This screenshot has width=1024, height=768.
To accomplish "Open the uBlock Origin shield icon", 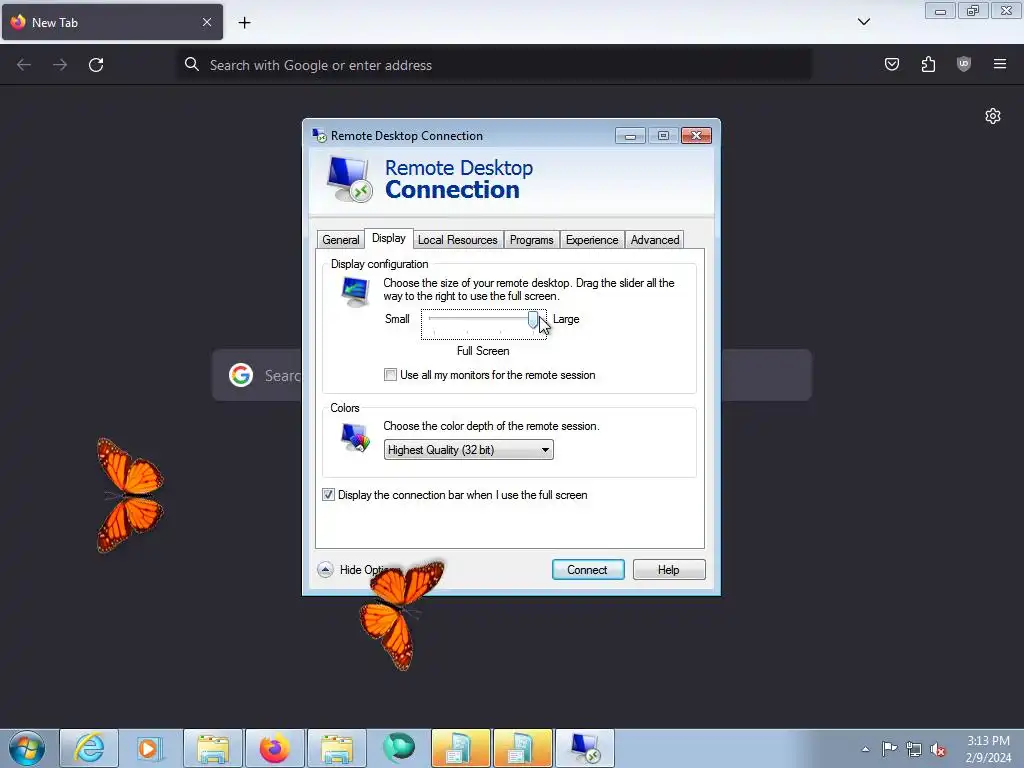I will point(964,64).
